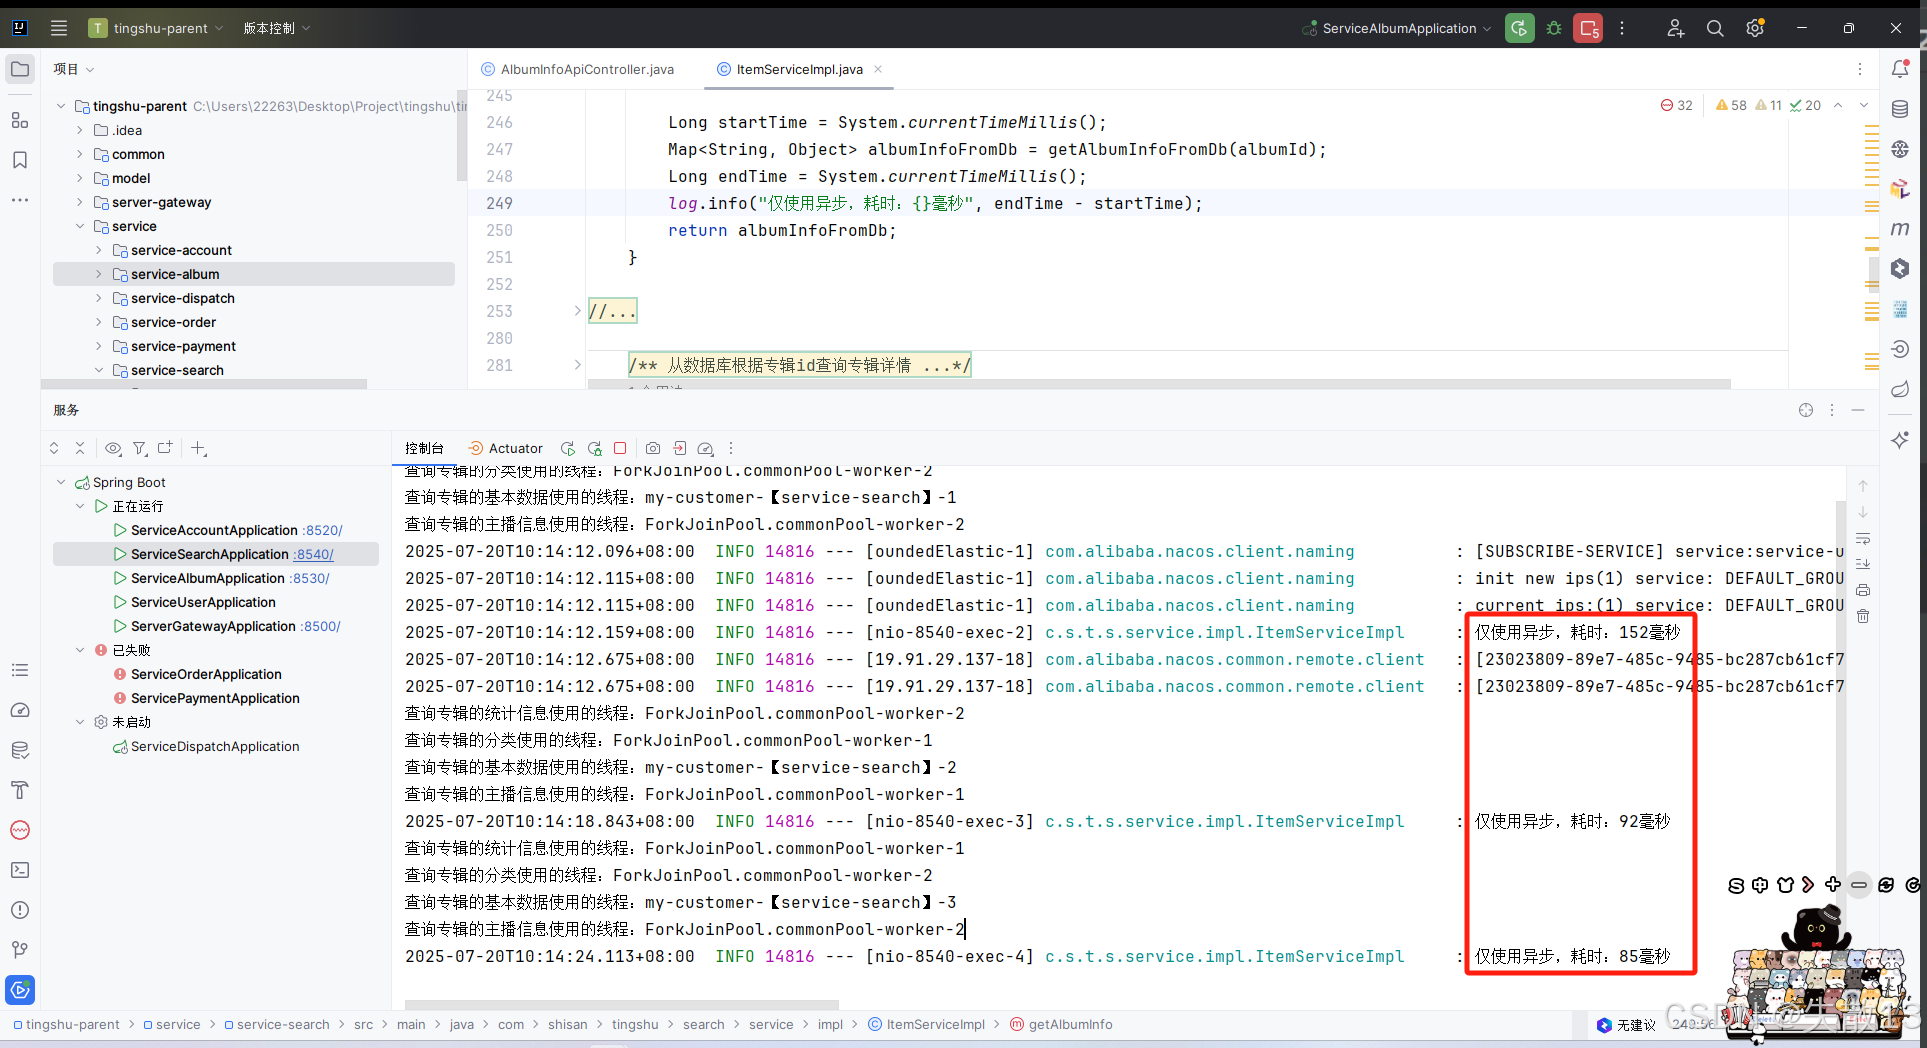Image resolution: width=1927 pixels, height=1048 pixels.
Task: Open the tingshu-parent project dropdown
Action: tap(156, 28)
